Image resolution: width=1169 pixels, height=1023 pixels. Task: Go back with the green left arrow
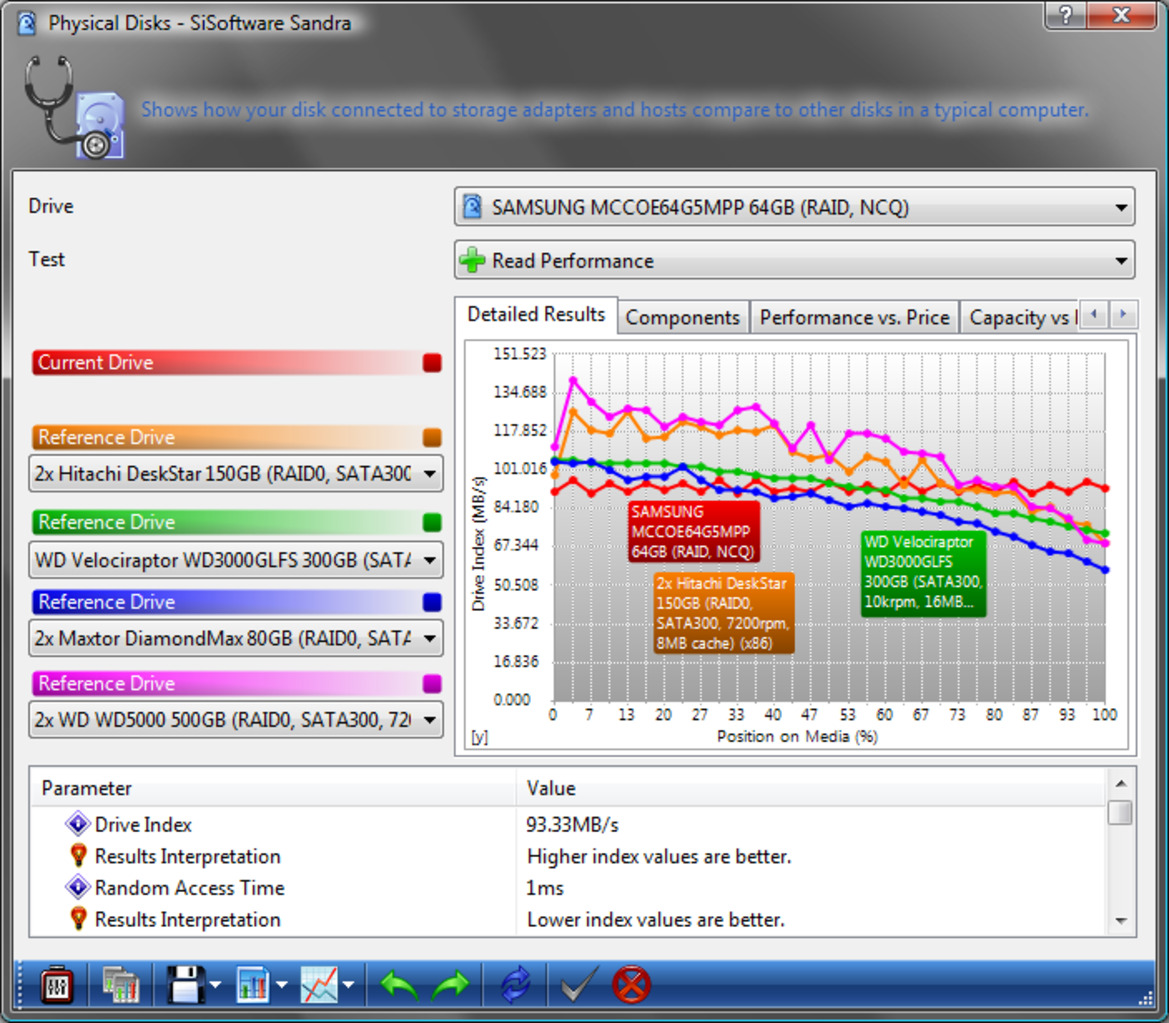[398, 986]
